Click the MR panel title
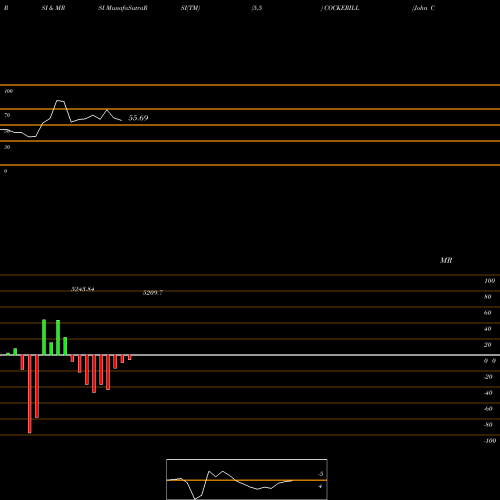The width and height of the screenshot is (500, 500). [x=446, y=260]
